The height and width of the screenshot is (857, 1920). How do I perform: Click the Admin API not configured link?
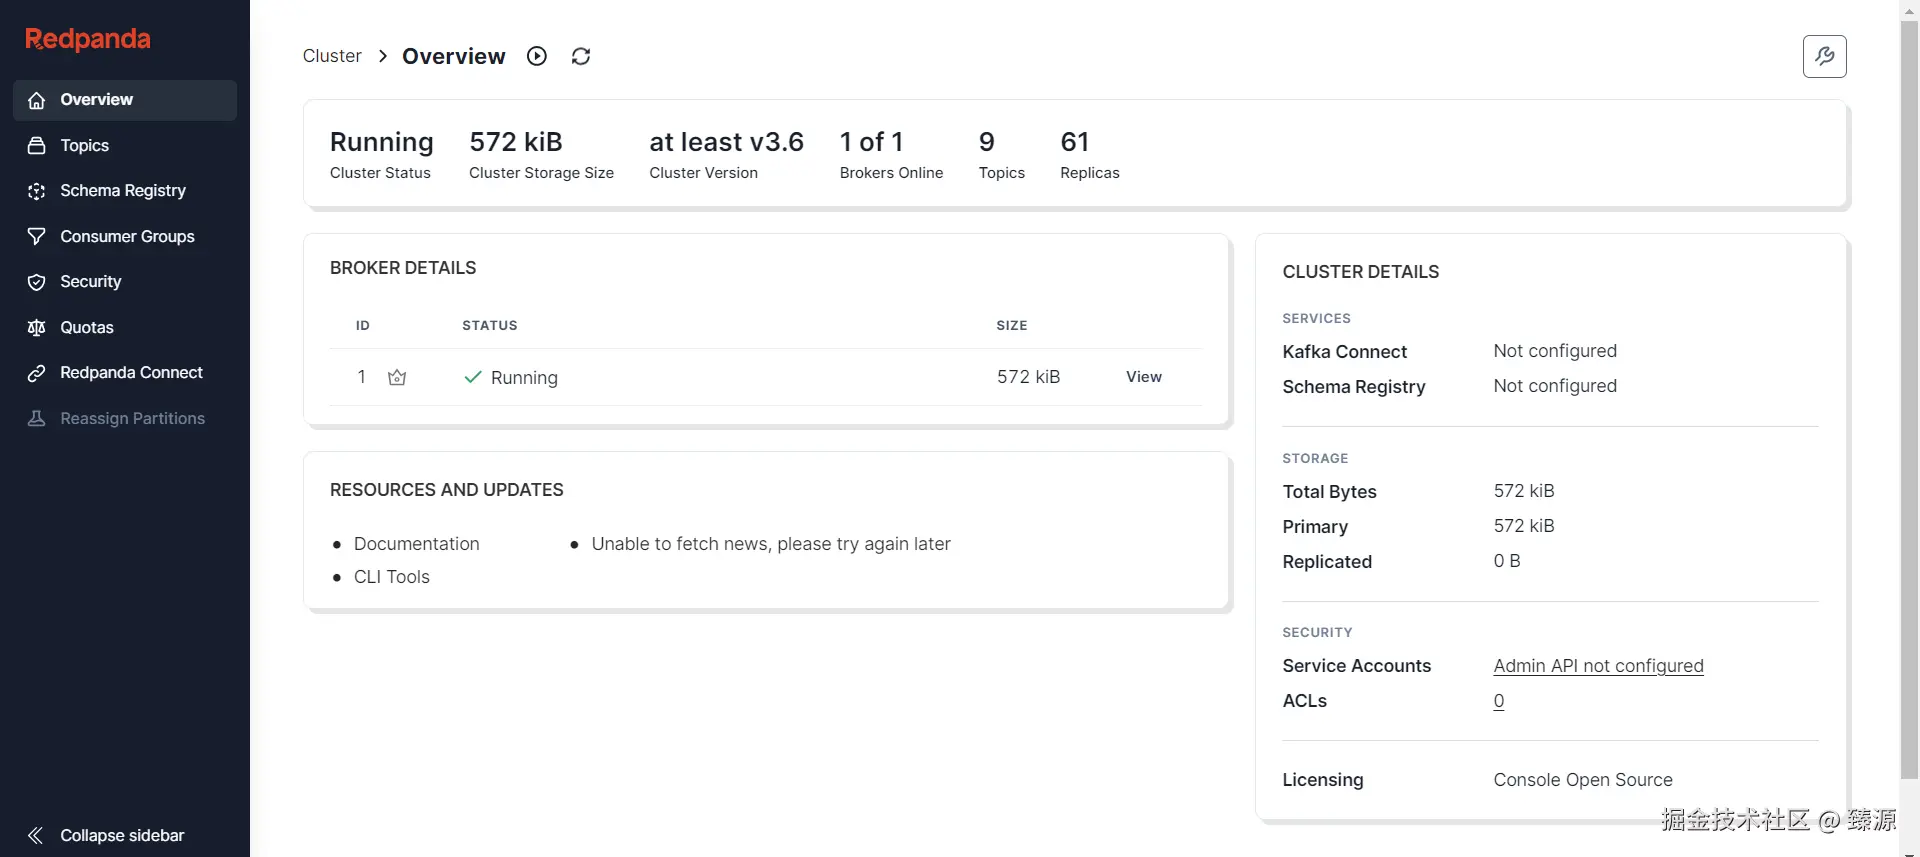[1598, 666]
